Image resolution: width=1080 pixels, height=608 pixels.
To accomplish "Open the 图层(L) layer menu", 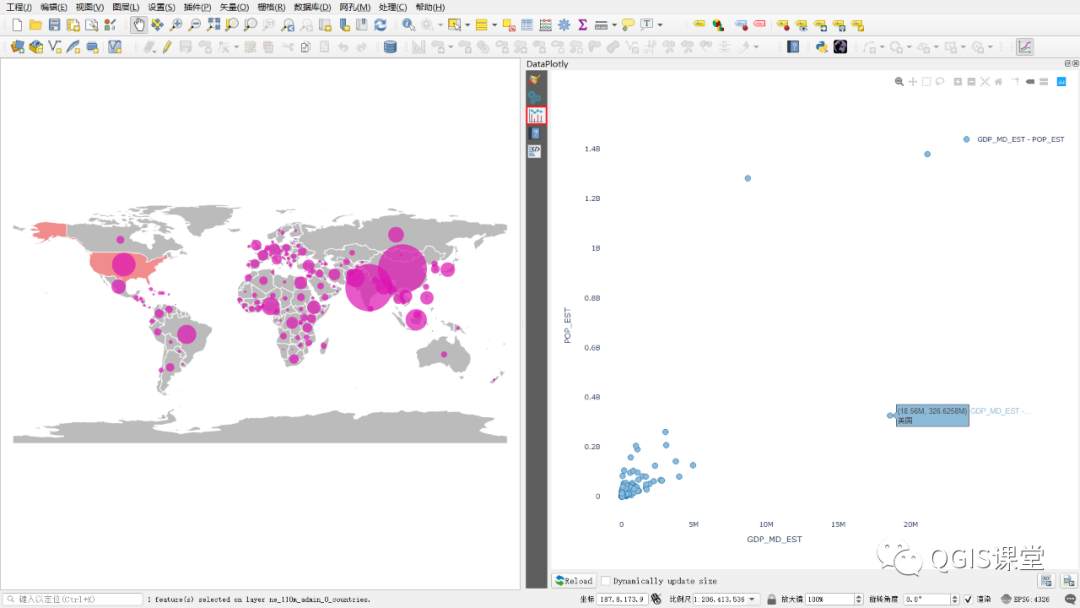I will [125, 7].
